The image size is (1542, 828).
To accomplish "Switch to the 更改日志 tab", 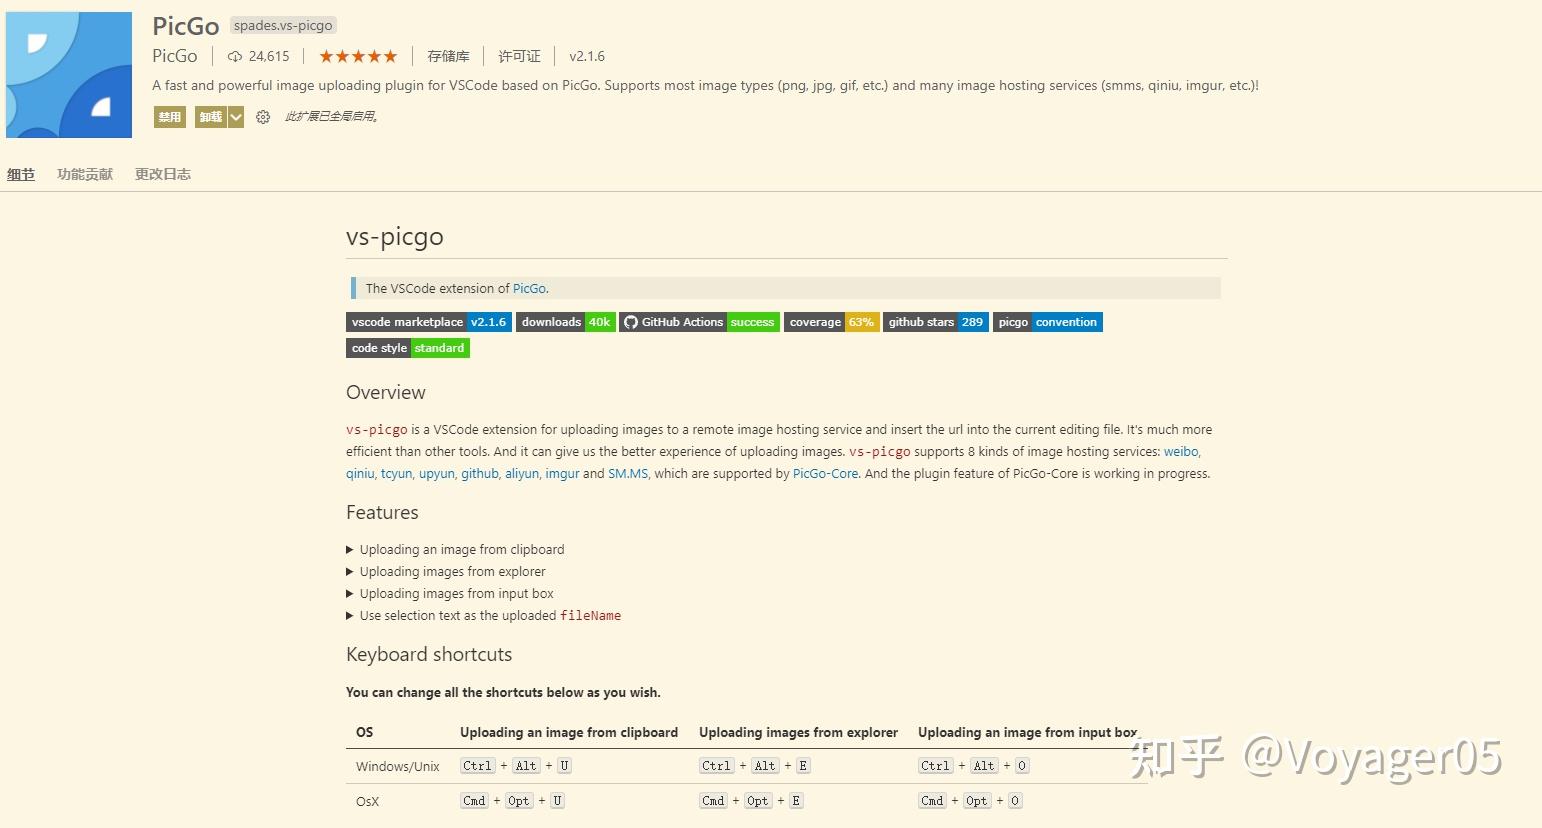I will click(163, 174).
